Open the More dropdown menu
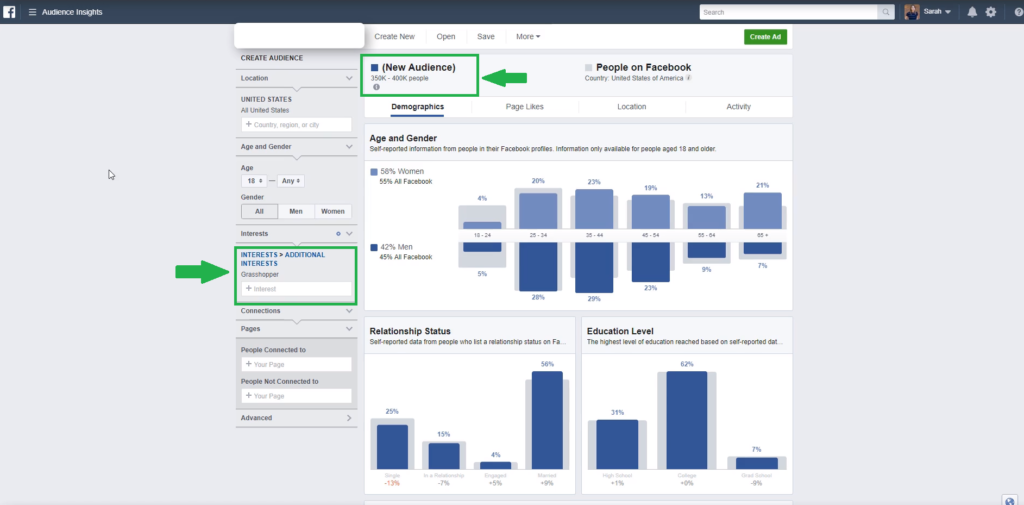1024x505 pixels. point(528,37)
